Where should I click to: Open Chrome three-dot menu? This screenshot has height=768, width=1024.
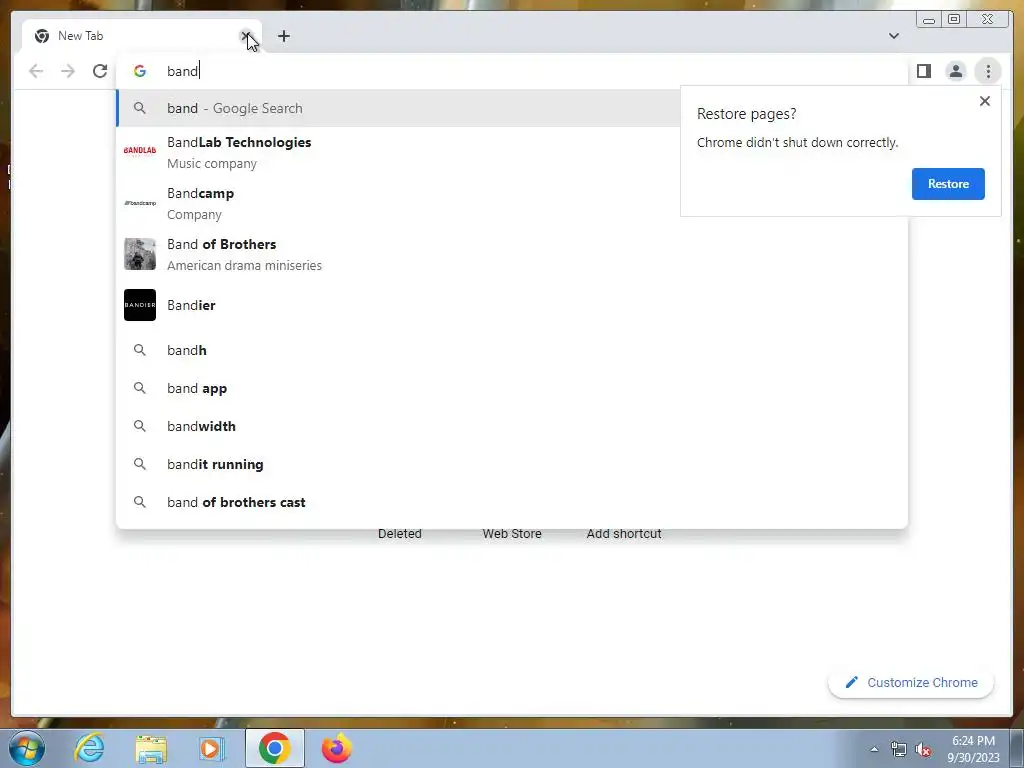click(x=988, y=71)
